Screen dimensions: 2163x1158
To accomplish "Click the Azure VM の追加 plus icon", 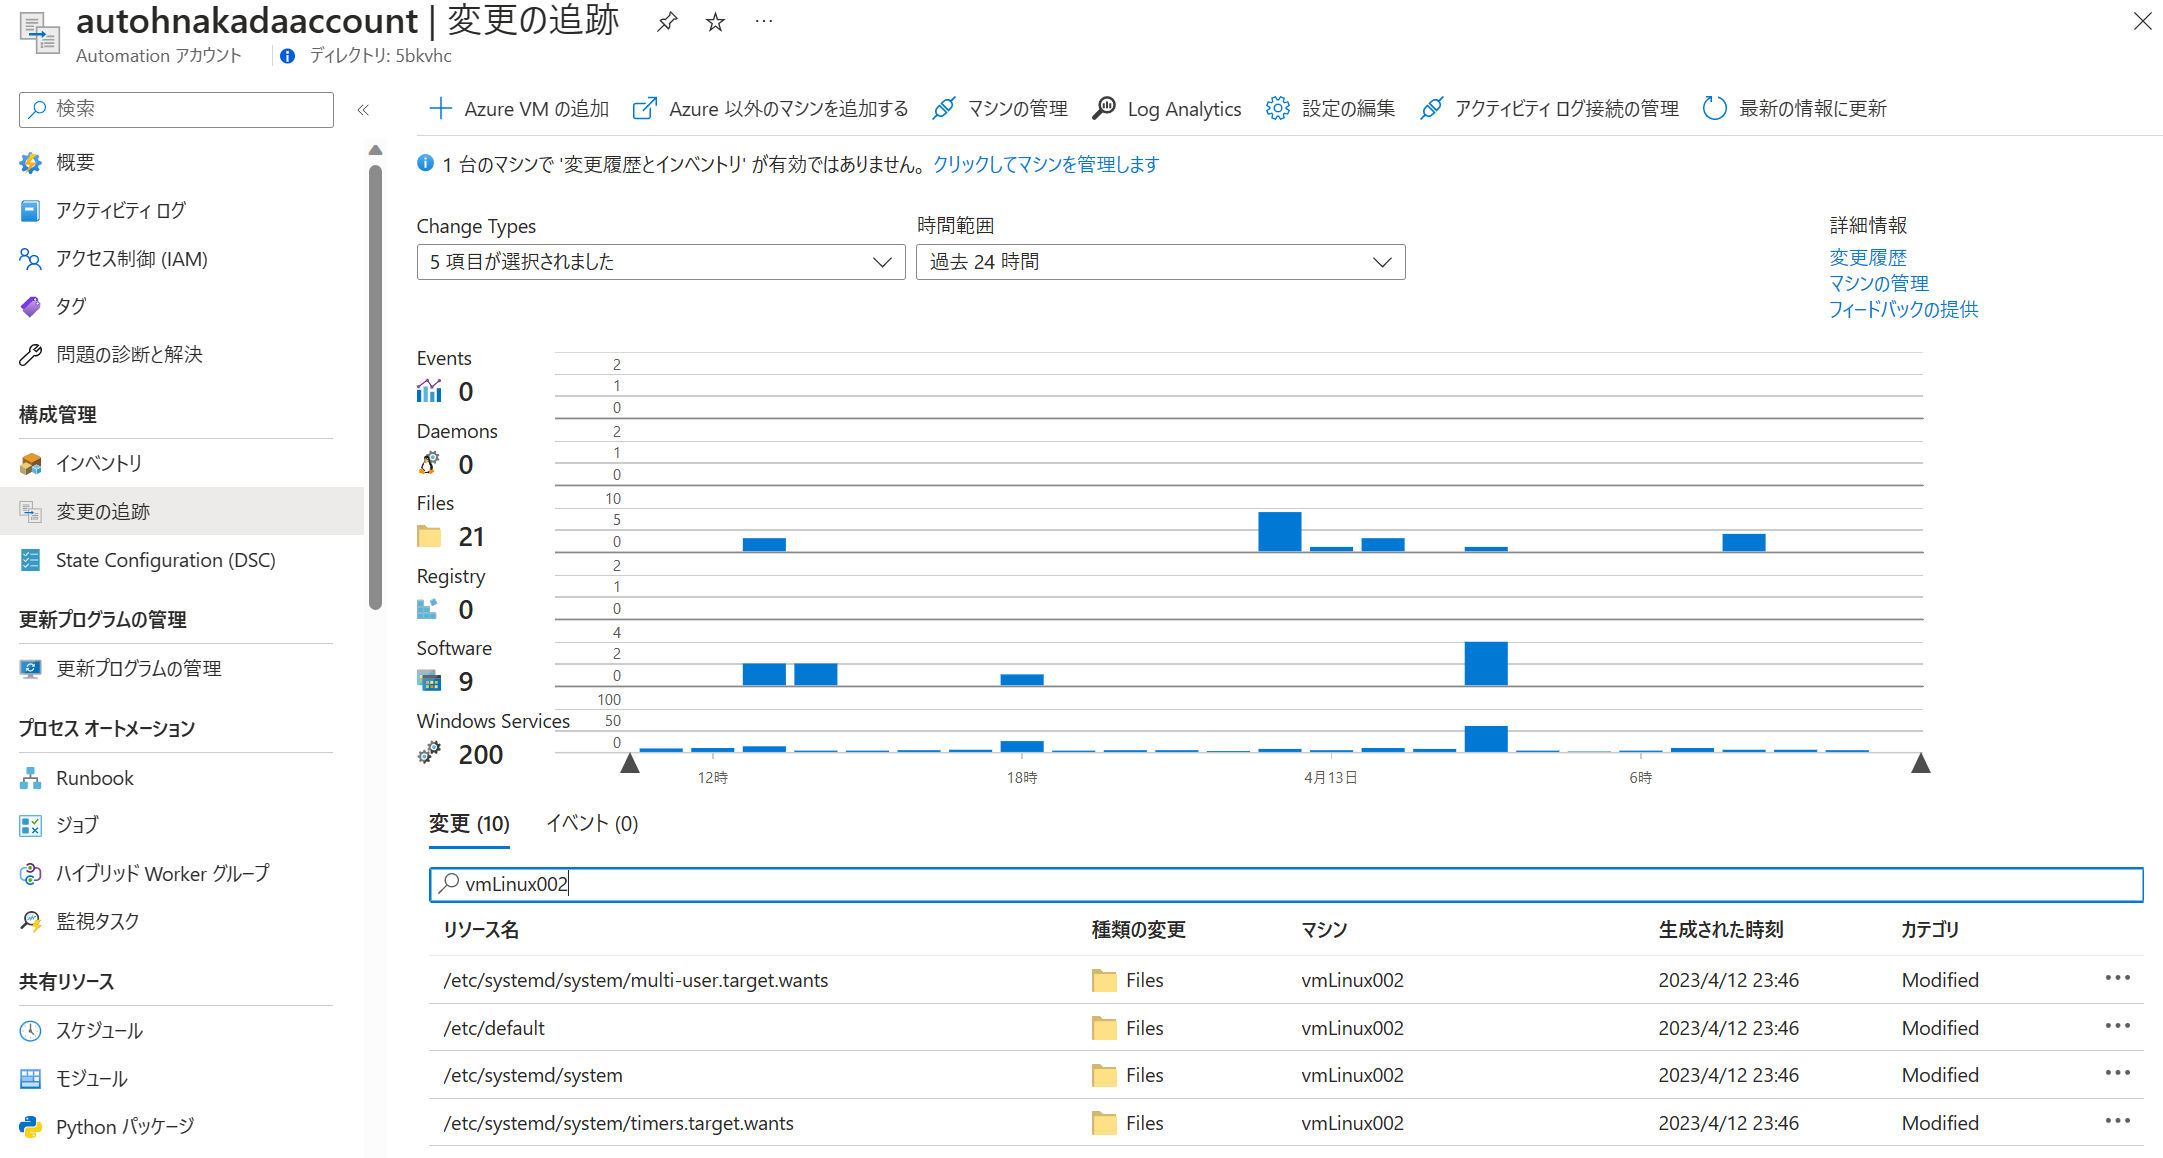I will 440,108.
